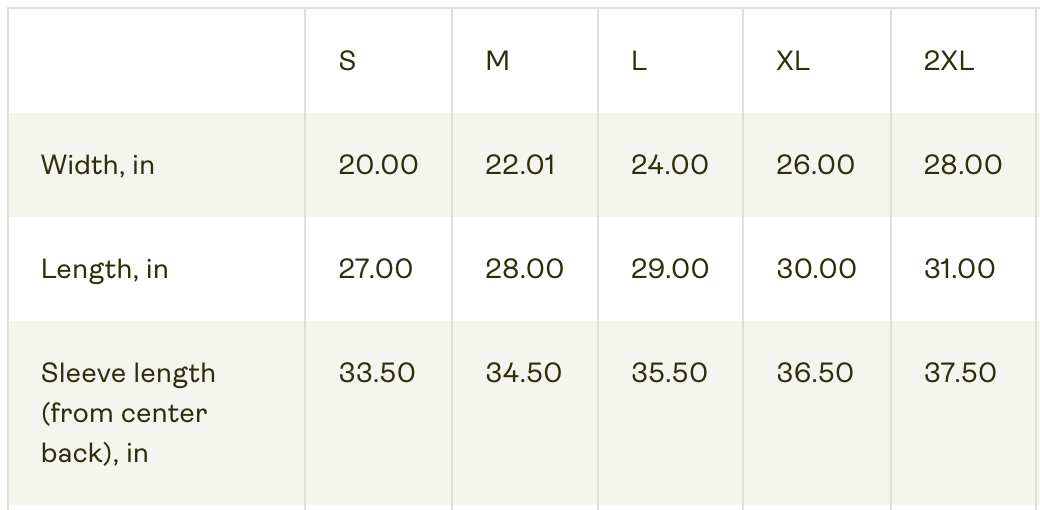The height and width of the screenshot is (510, 1040).
Task: Select the width value 24.00 for L
Action: (x=669, y=165)
